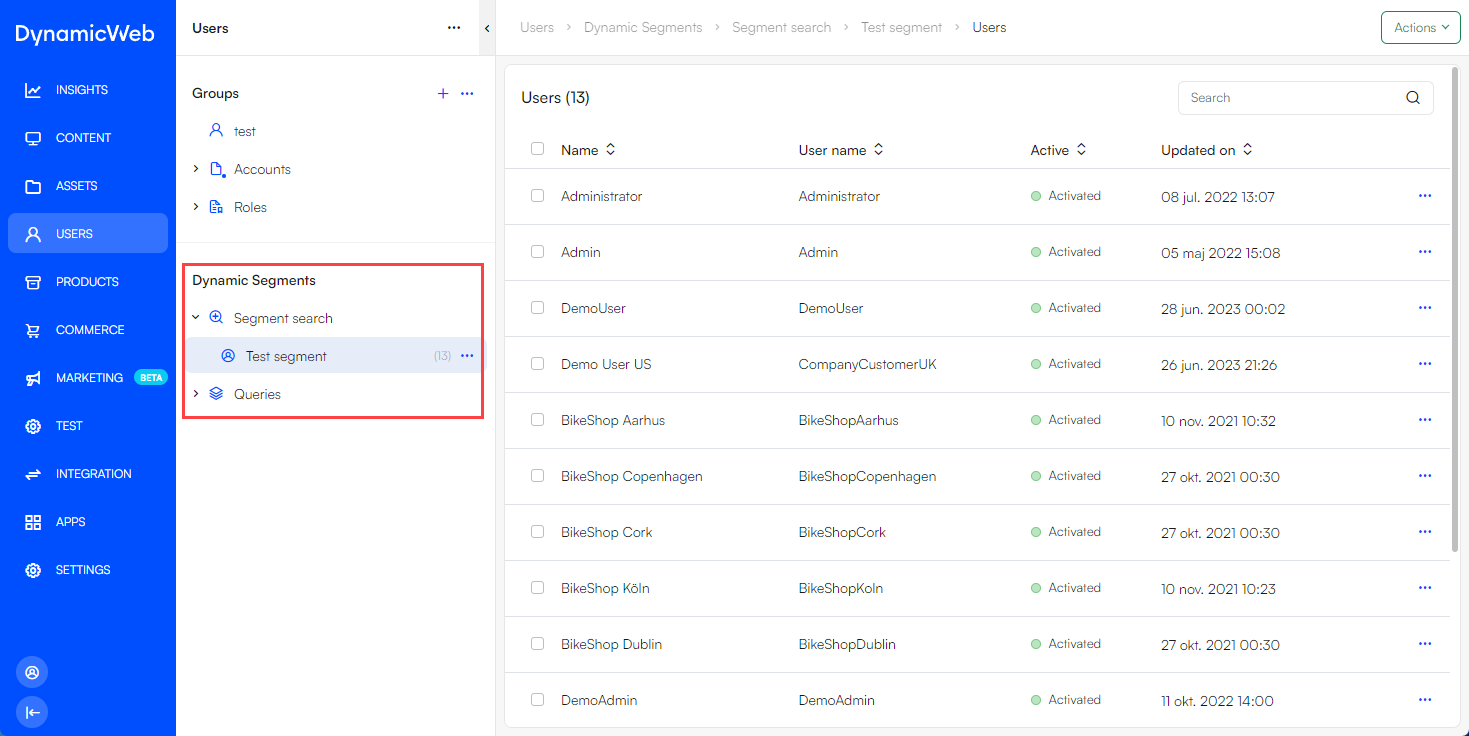This screenshot has height=736, width=1469.
Task: Open row options for BikeShop Cork
Action: (x=1425, y=532)
